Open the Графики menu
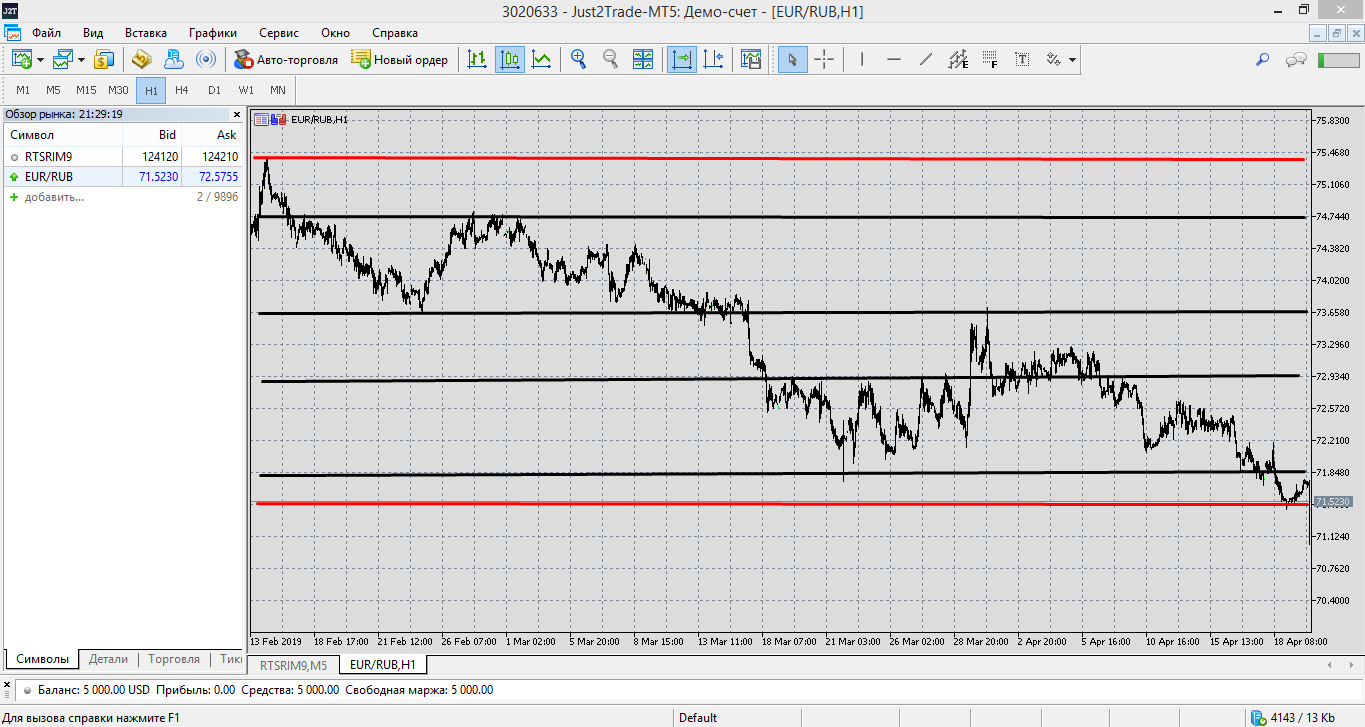Image resolution: width=1365 pixels, height=727 pixels. pyautogui.click(x=212, y=32)
